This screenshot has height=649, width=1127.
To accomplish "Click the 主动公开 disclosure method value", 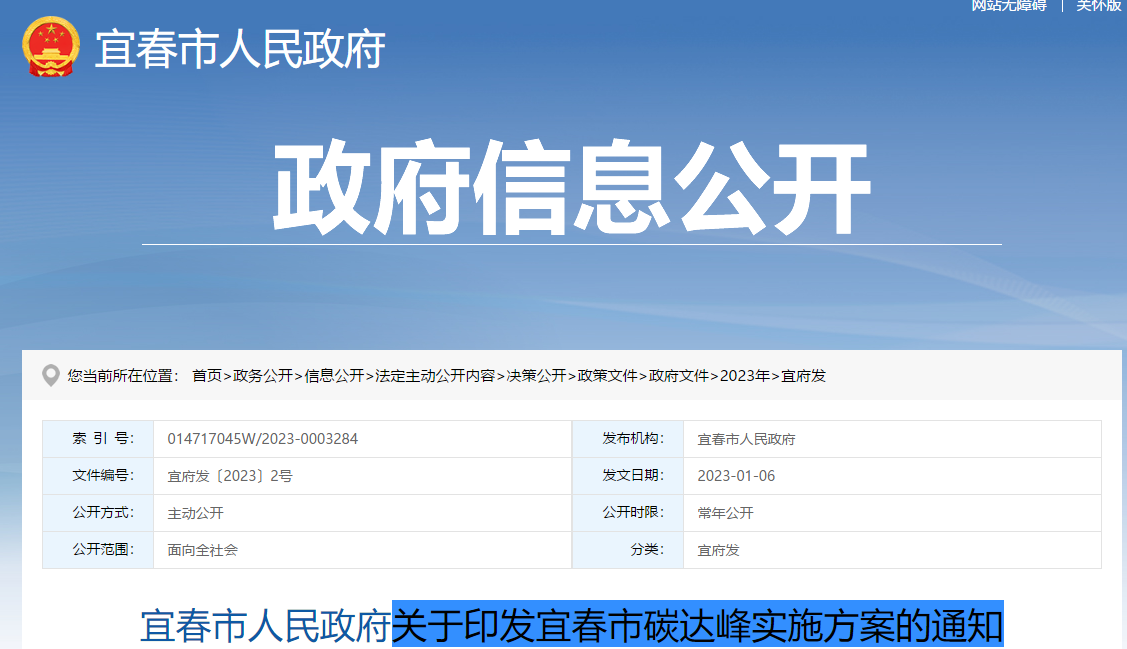I will coord(196,512).
